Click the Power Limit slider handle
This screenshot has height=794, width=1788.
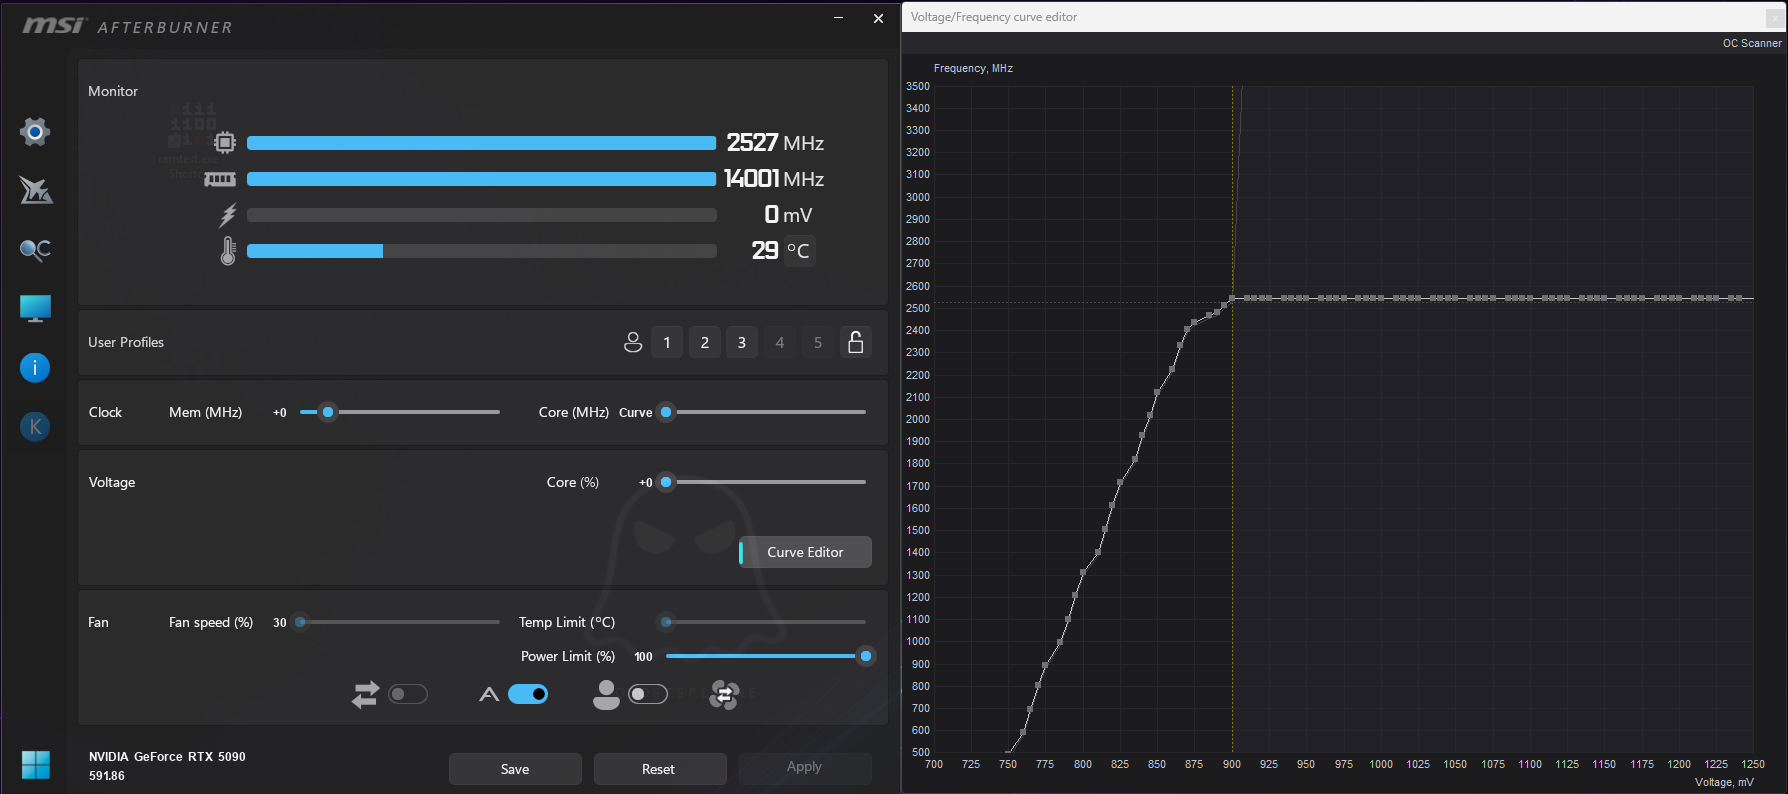[866, 656]
